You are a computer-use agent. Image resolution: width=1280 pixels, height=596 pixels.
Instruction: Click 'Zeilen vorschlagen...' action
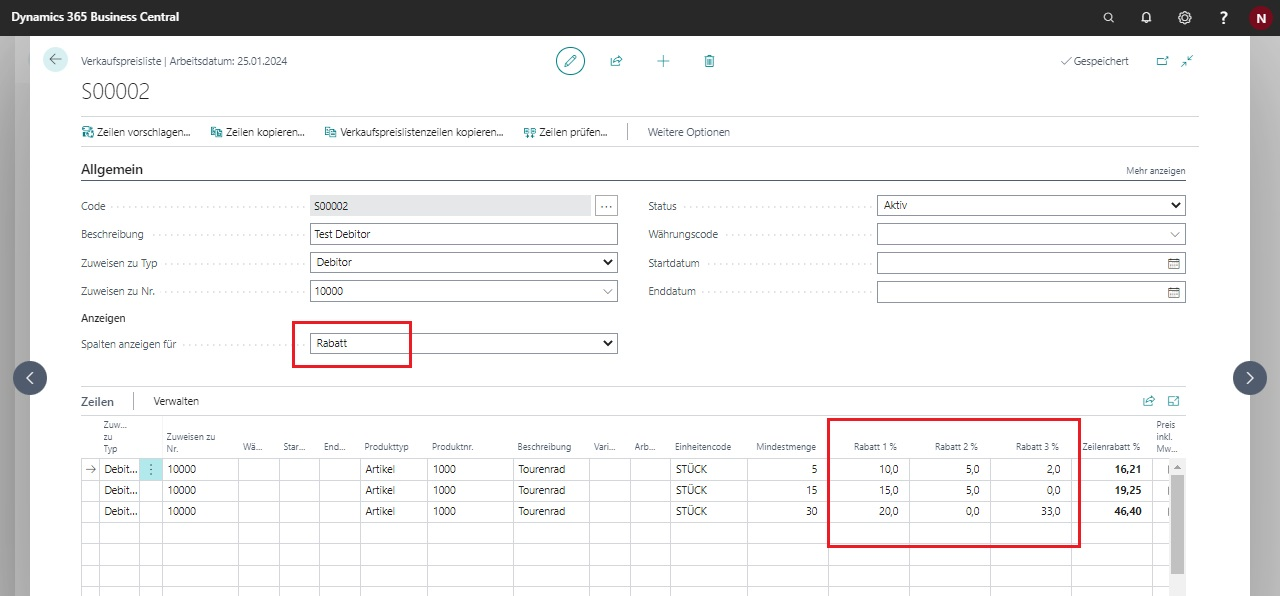click(136, 132)
